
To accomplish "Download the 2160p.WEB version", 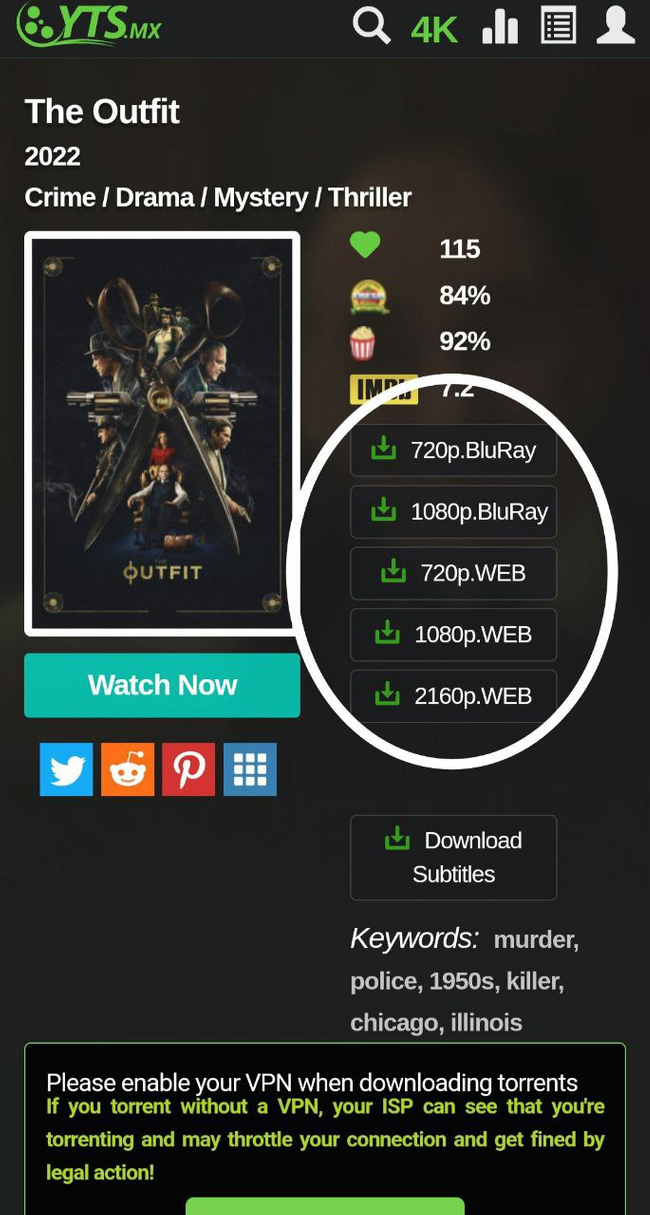I will [x=453, y=696].
